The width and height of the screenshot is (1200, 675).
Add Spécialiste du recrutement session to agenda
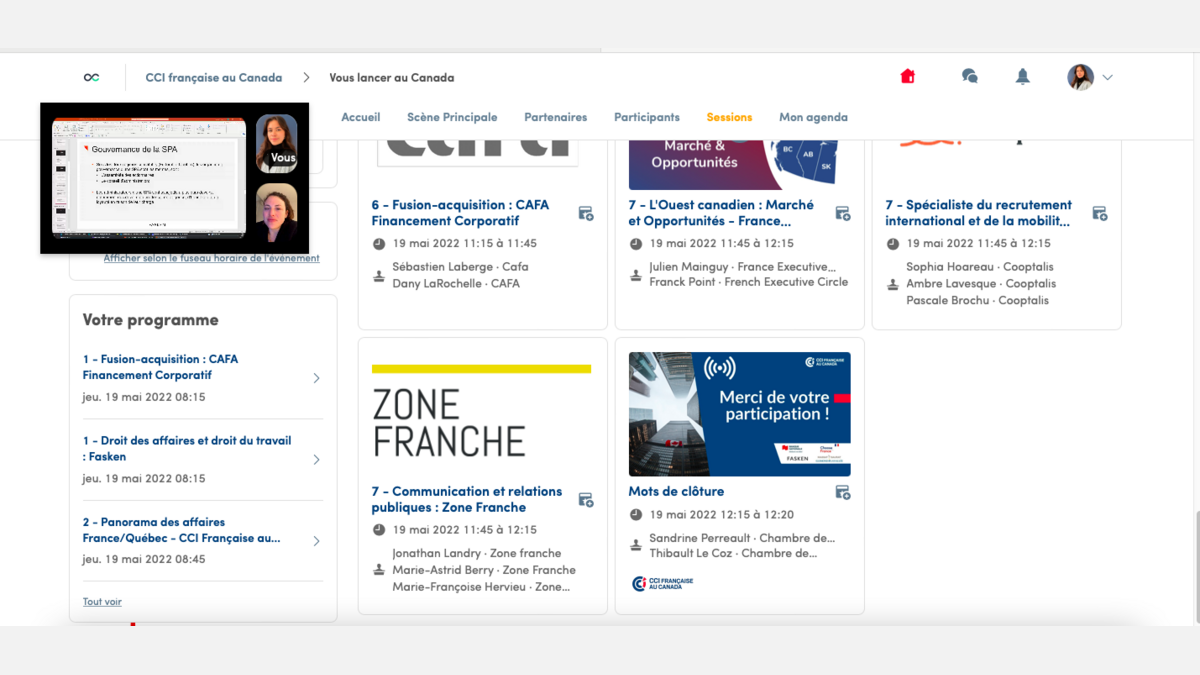click(1100, 213)
